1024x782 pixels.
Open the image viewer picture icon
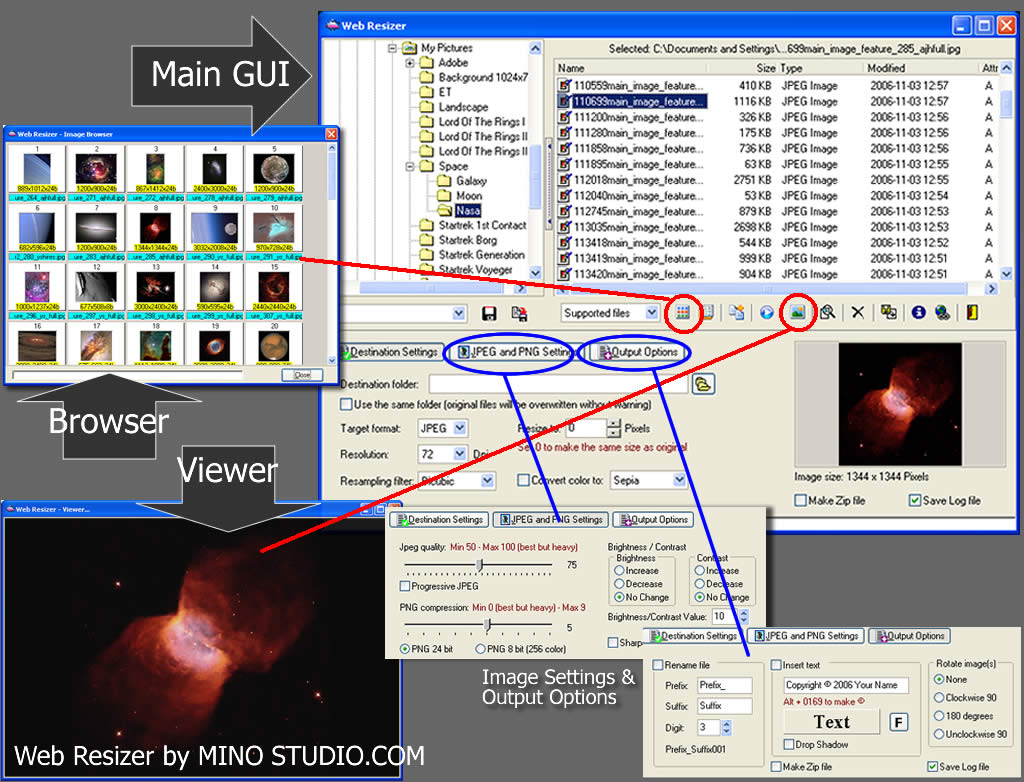(x=797, y=312)
